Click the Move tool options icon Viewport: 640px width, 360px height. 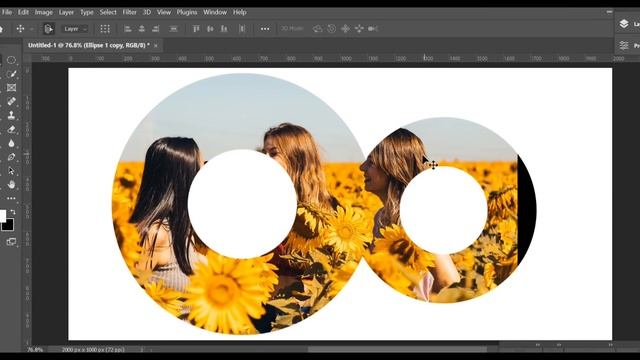(x=20, y=29)
